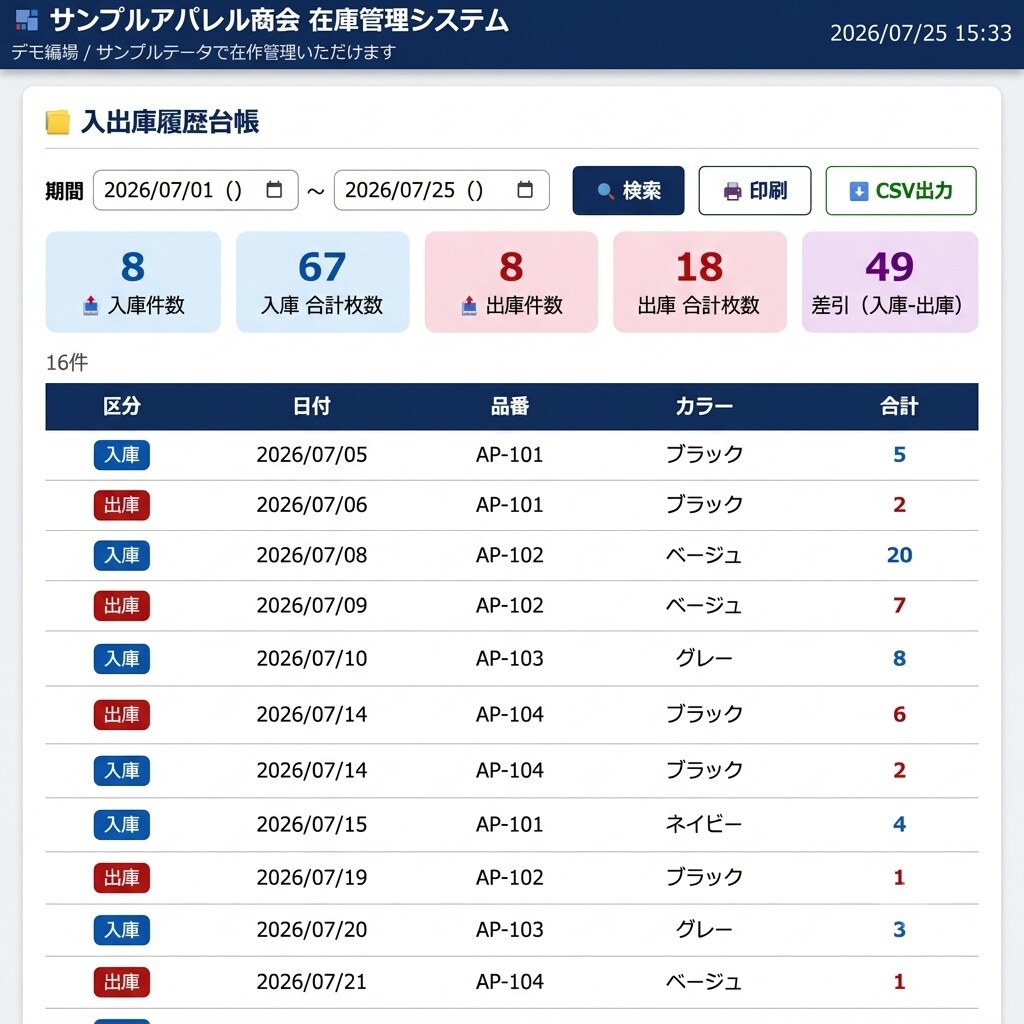Click ネイビー color cell
This screenshot has height=1024, width=1024.
[x=704, y=824]
